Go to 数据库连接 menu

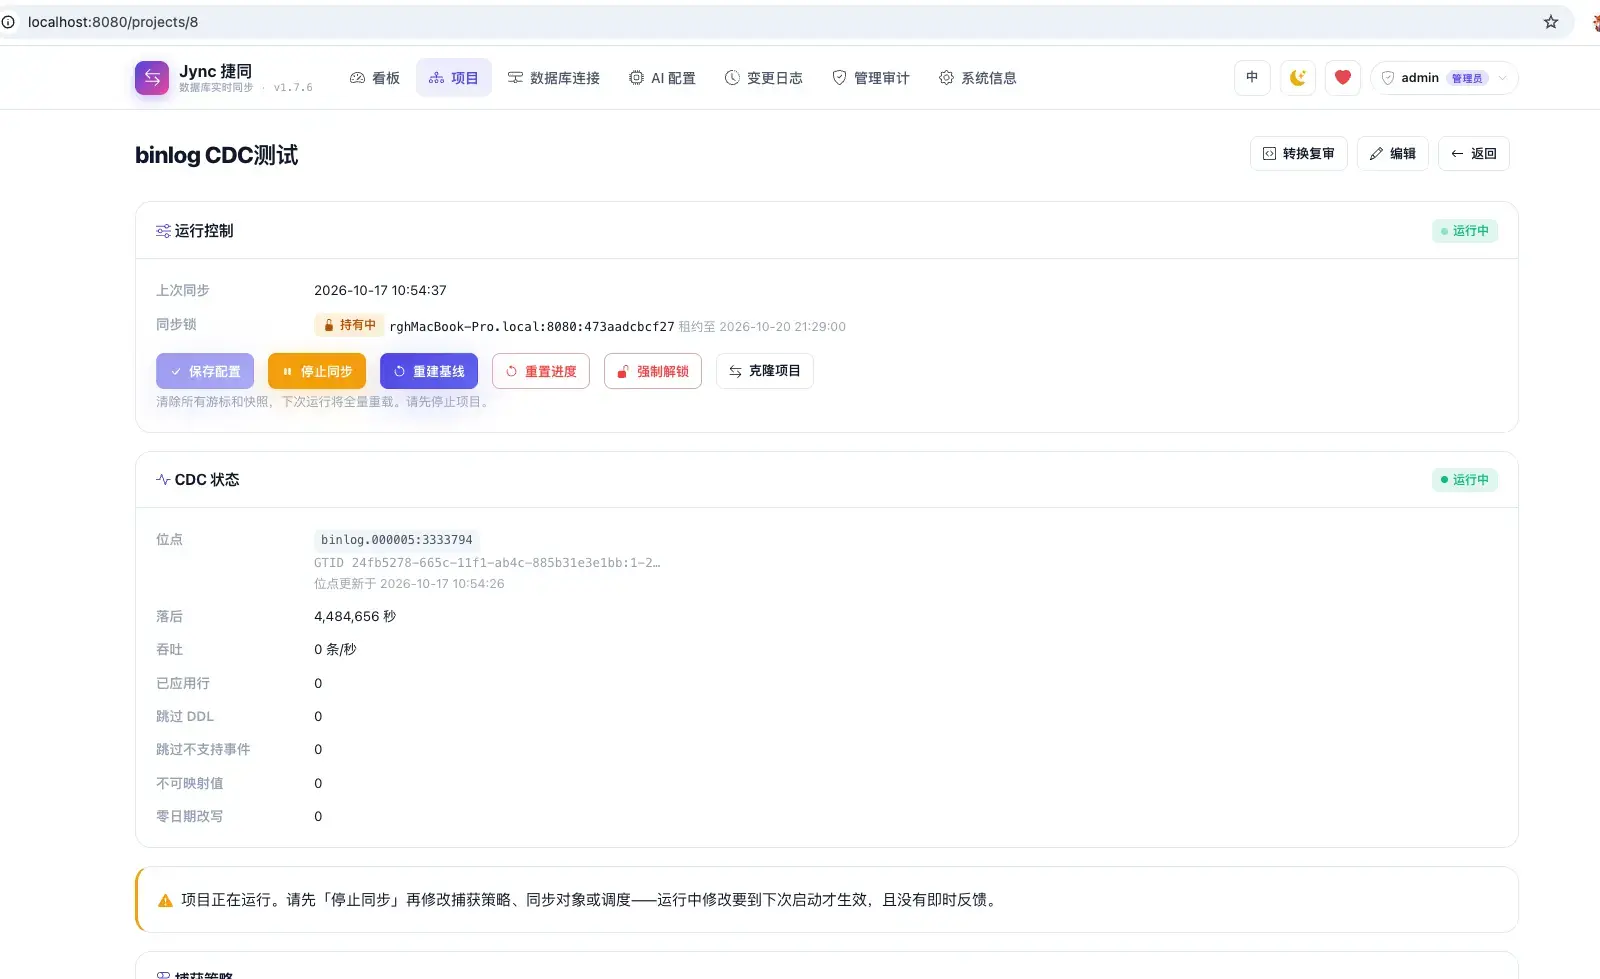click(x=554, y=78)
